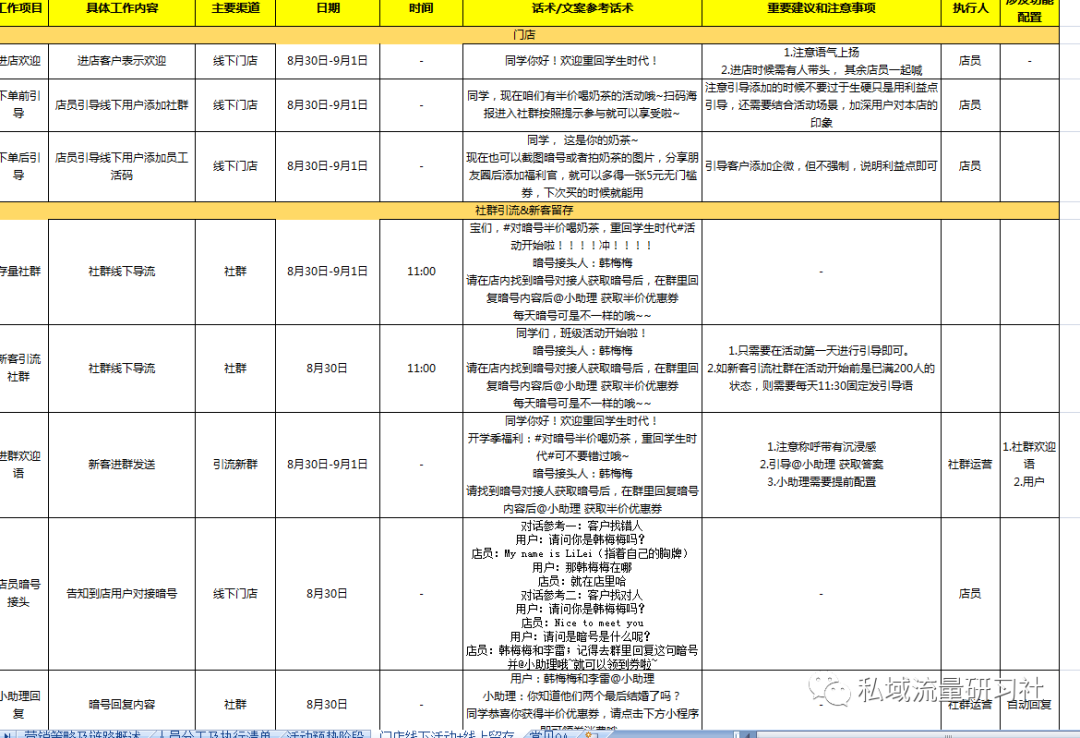
Task: Select the 宝们，#对暗号半价喝奶茶 script cell
Action: pos(583,272)
